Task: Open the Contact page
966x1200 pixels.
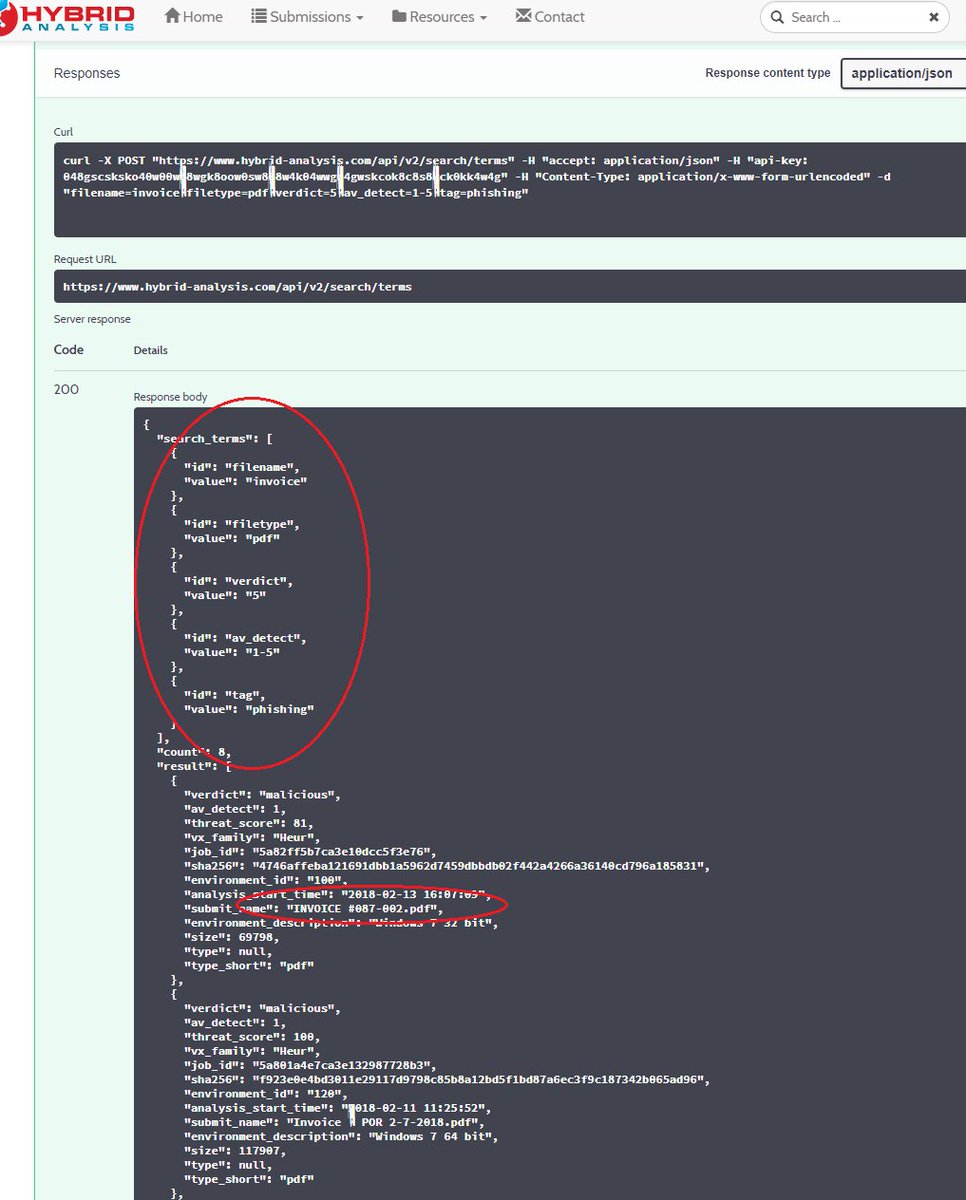Action: [x=550, y=17]
